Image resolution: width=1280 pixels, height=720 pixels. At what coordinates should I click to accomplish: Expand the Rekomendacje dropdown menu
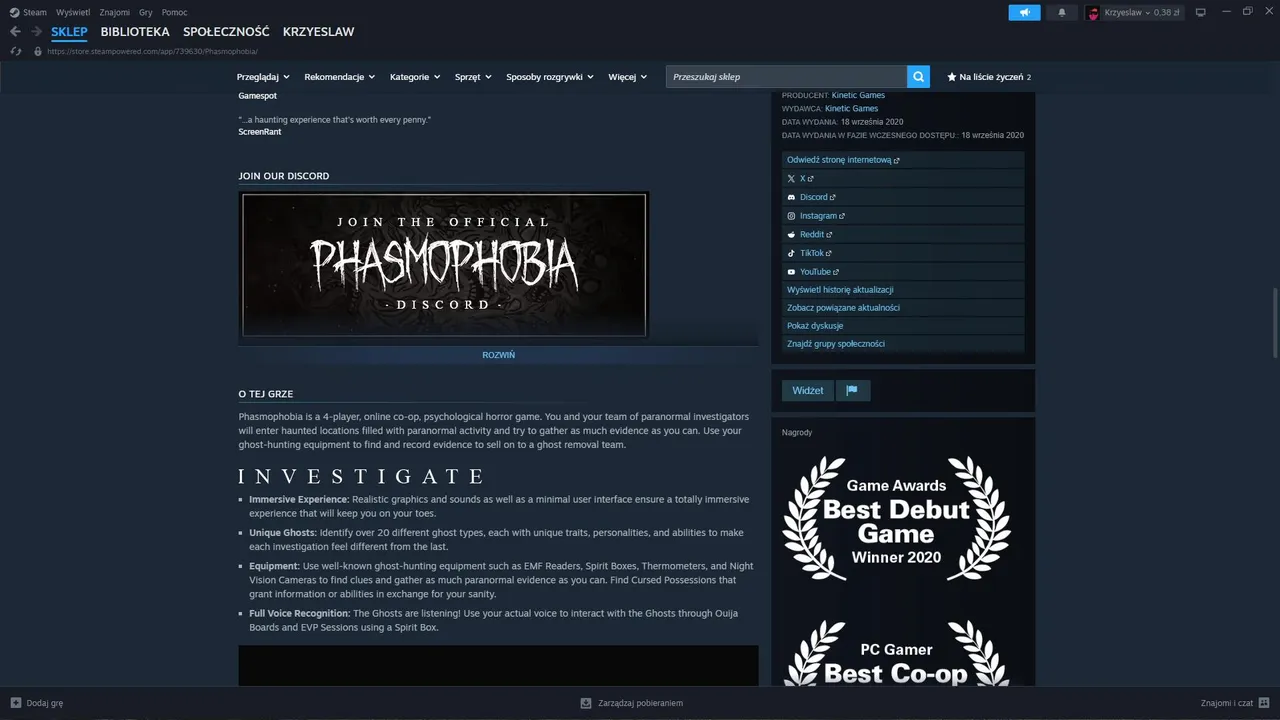coord(340,76)
